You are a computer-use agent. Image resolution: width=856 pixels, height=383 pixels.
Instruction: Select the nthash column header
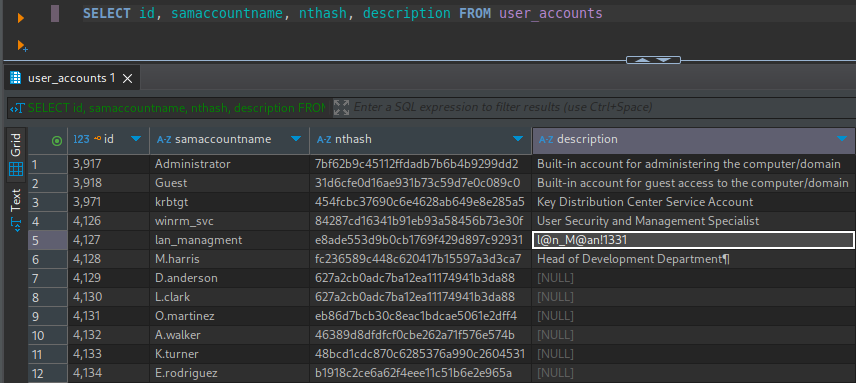pyautogui.click(x=420, y=139)
